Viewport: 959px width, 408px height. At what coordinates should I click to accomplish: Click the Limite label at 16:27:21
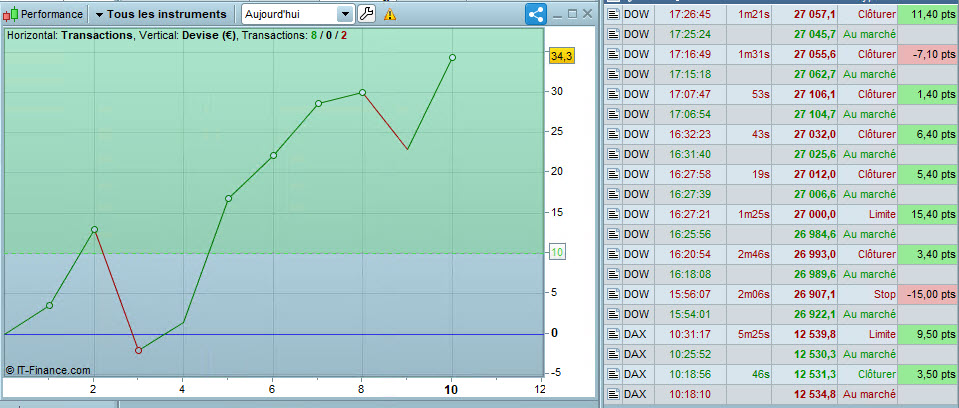[x=881, y=214]
